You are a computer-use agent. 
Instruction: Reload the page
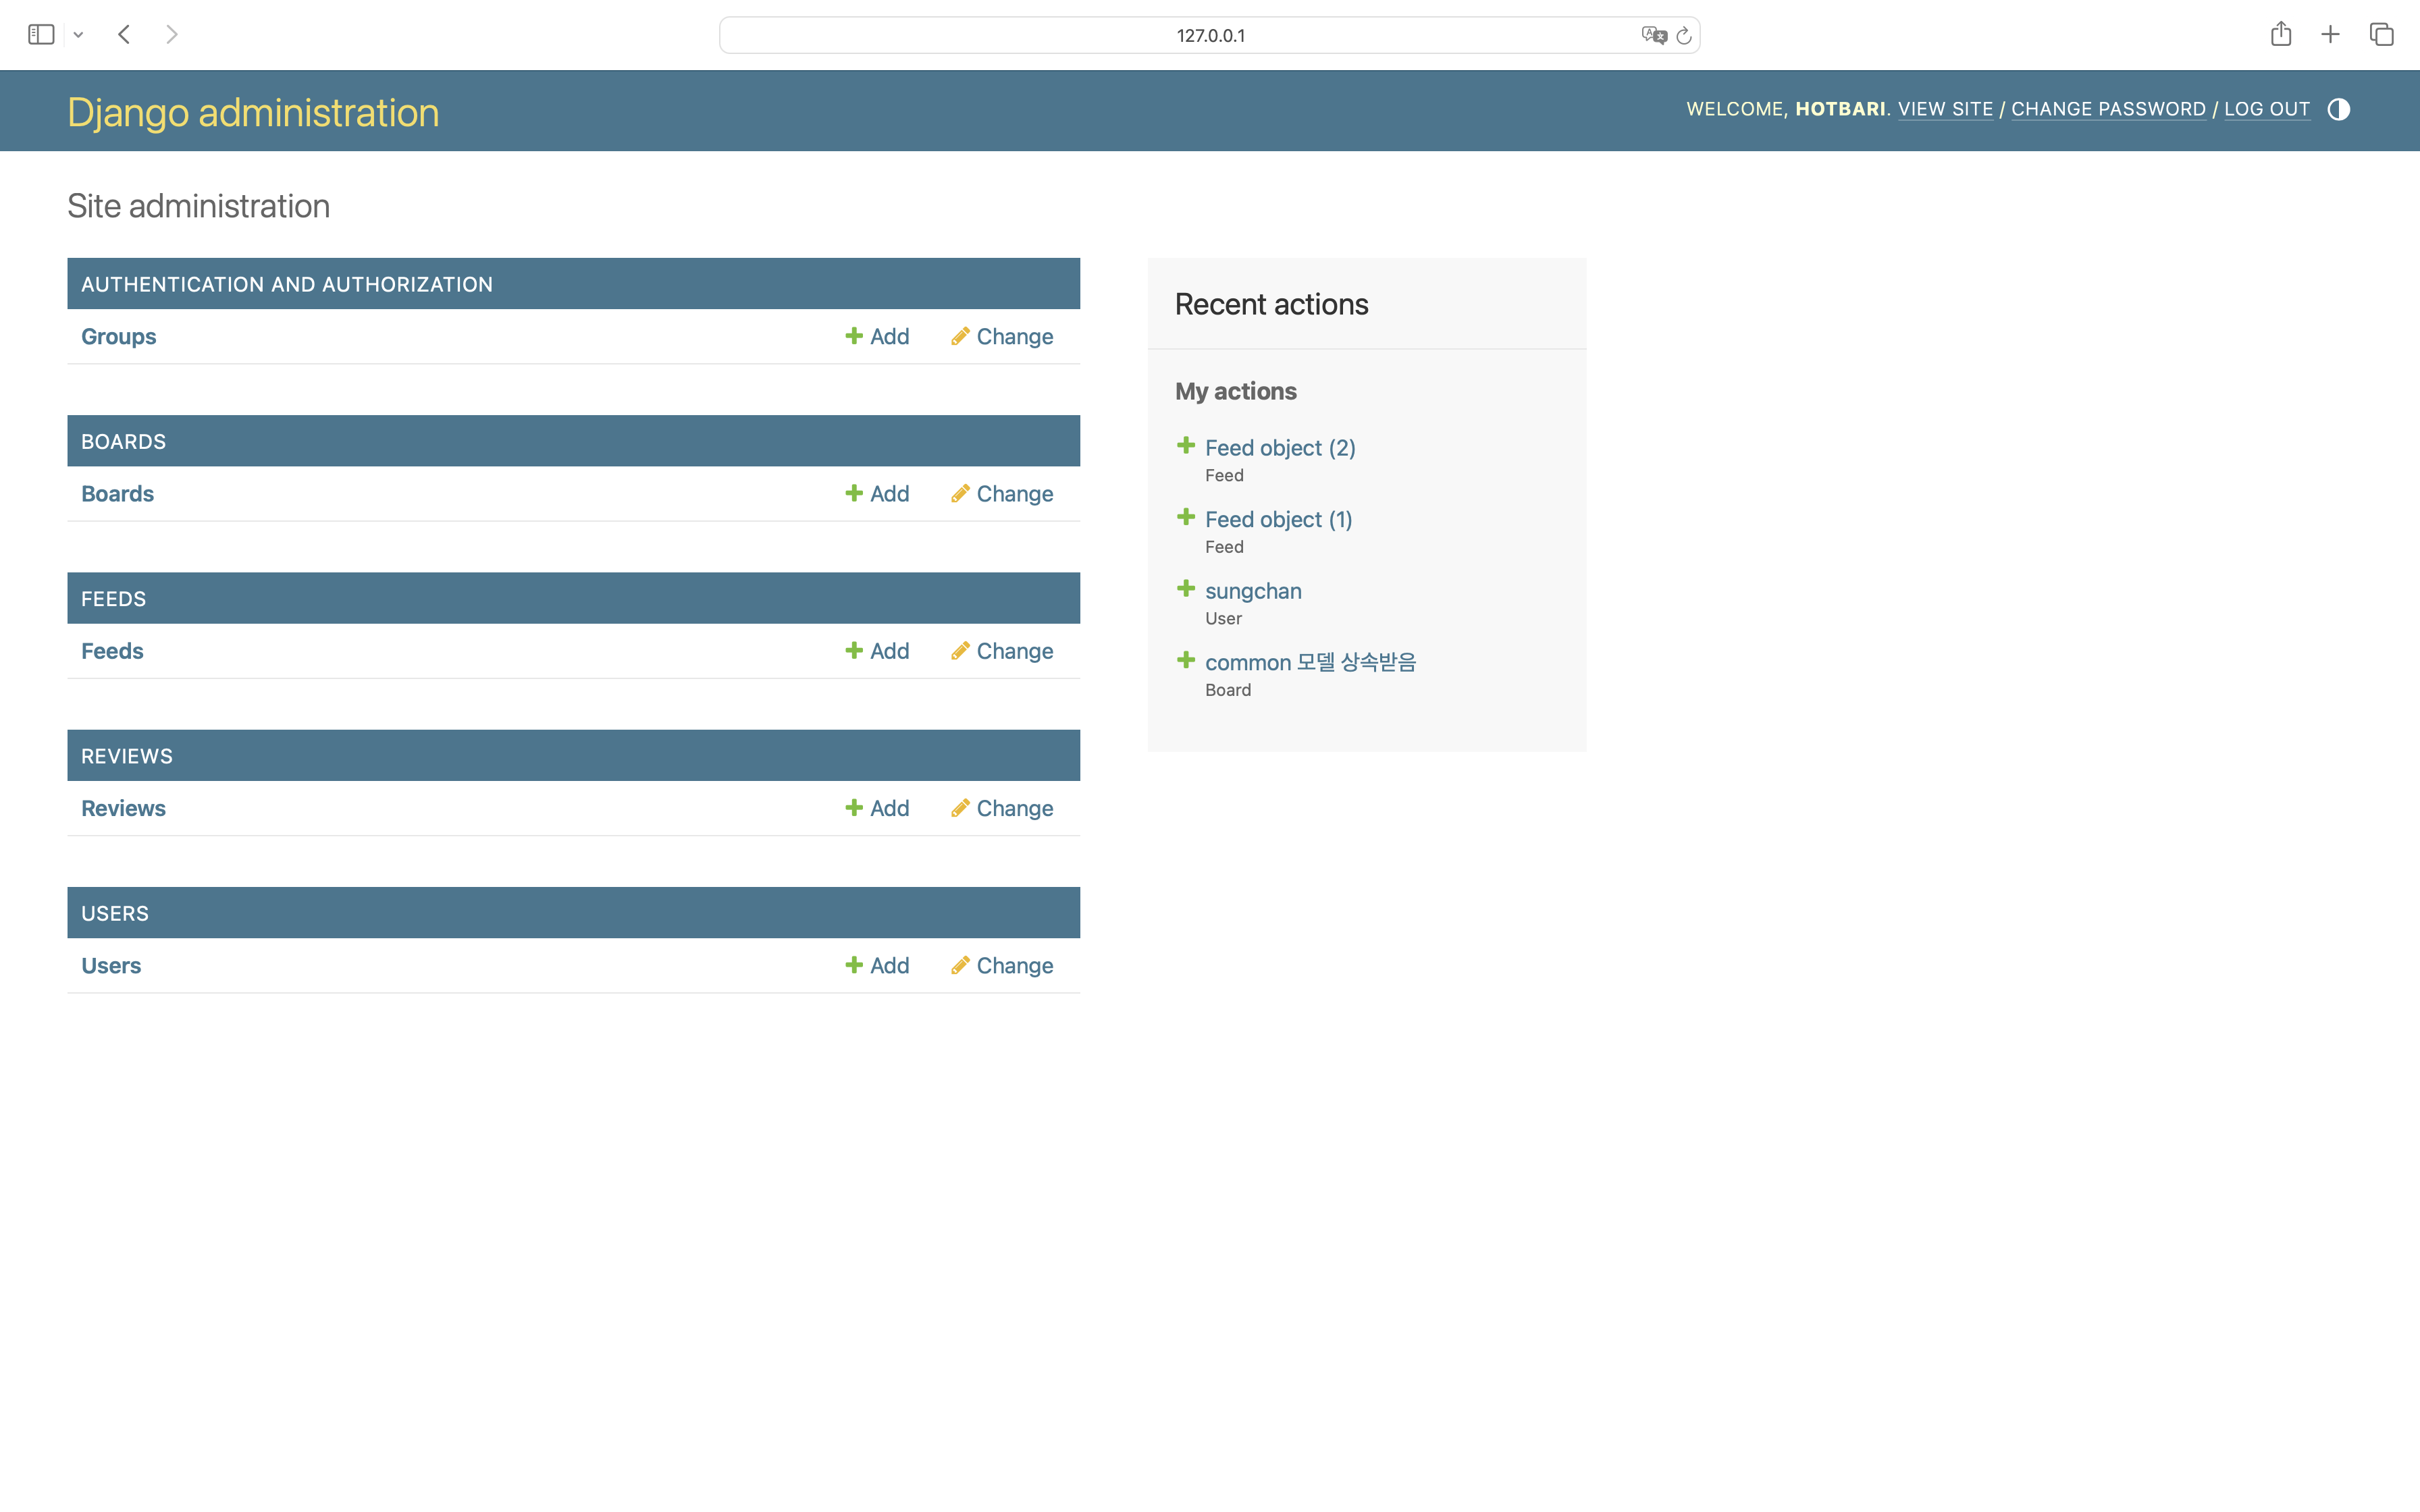tap(1684, 35)
